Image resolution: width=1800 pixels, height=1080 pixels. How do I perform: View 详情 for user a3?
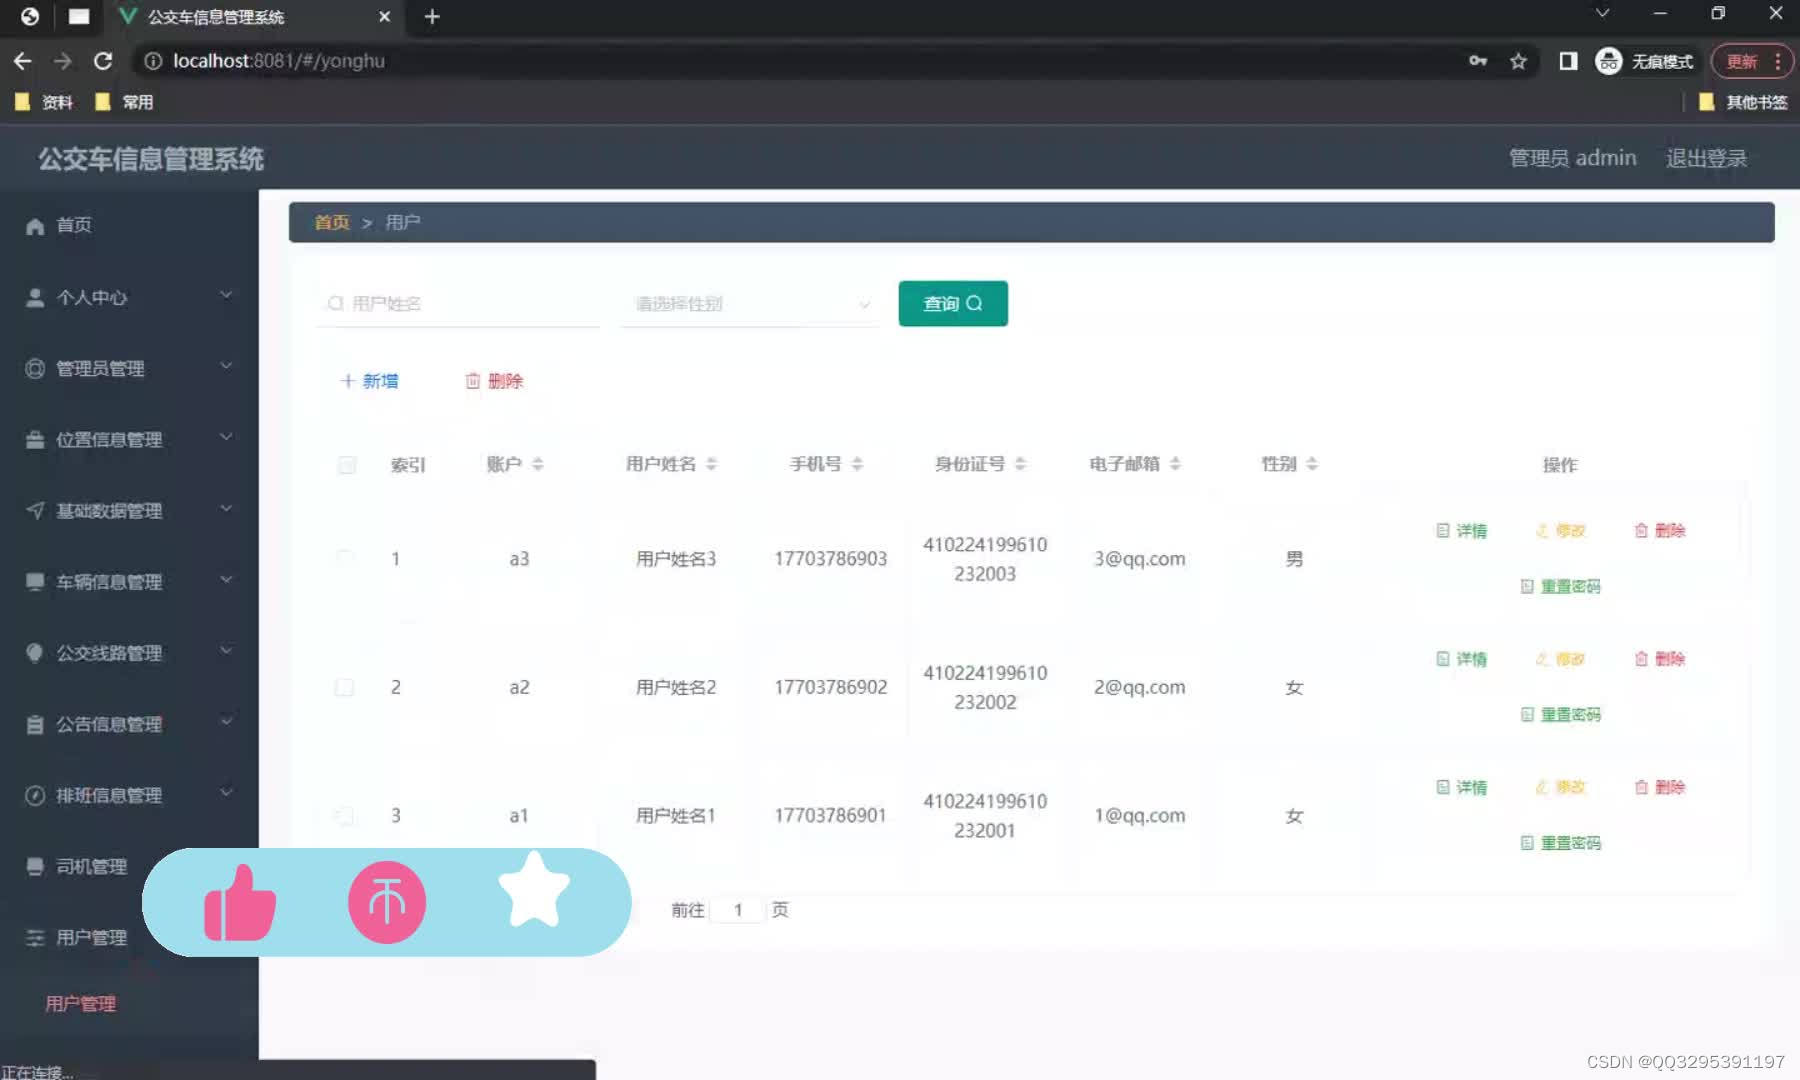pyautogui.click(x=1462, y=531)
